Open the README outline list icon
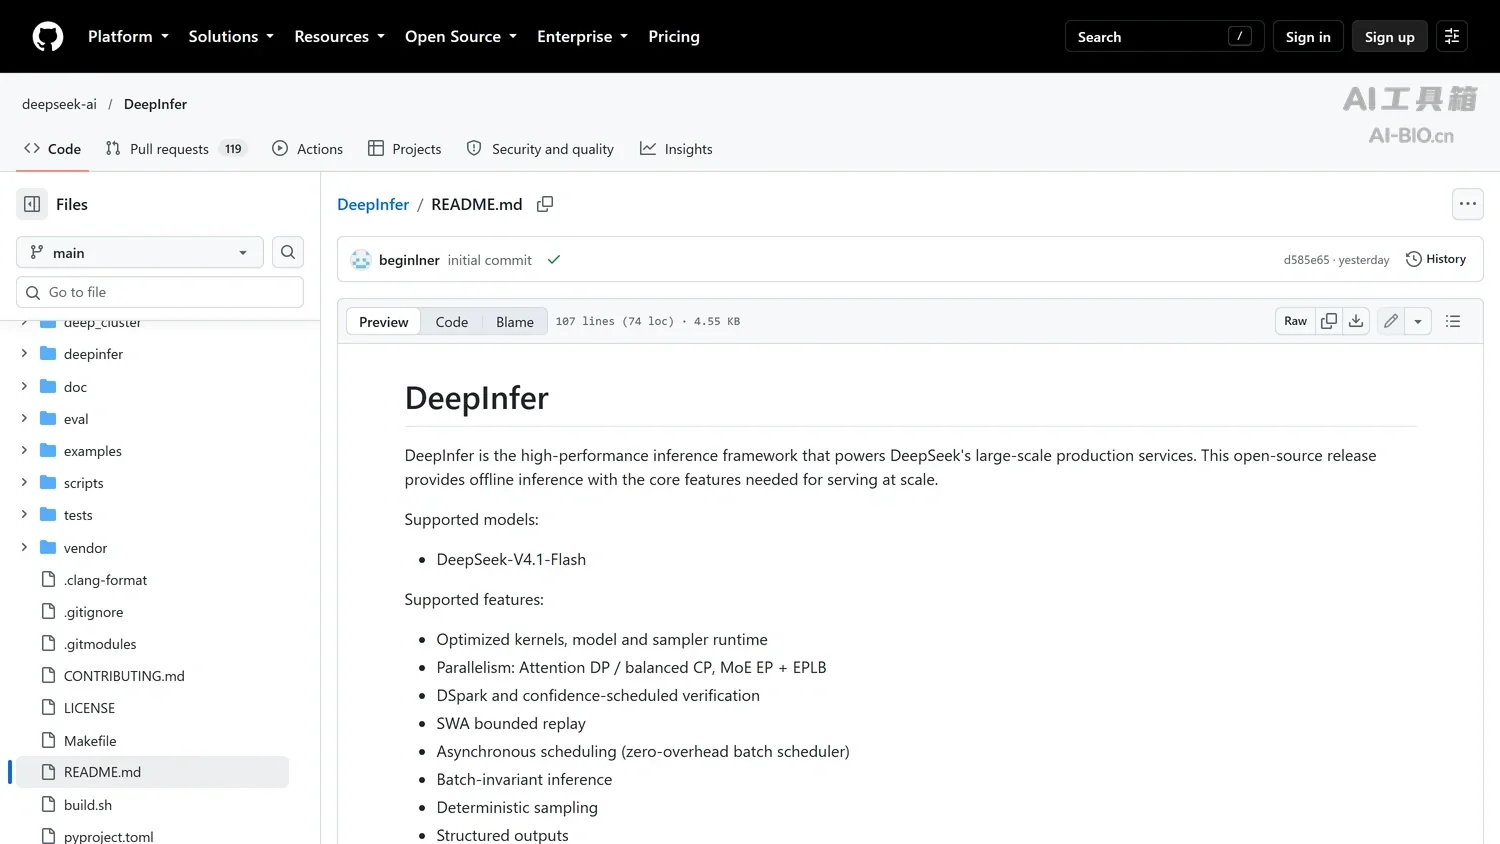Viewport: 1500px width, 844px height. click(x=1453, y=321)
